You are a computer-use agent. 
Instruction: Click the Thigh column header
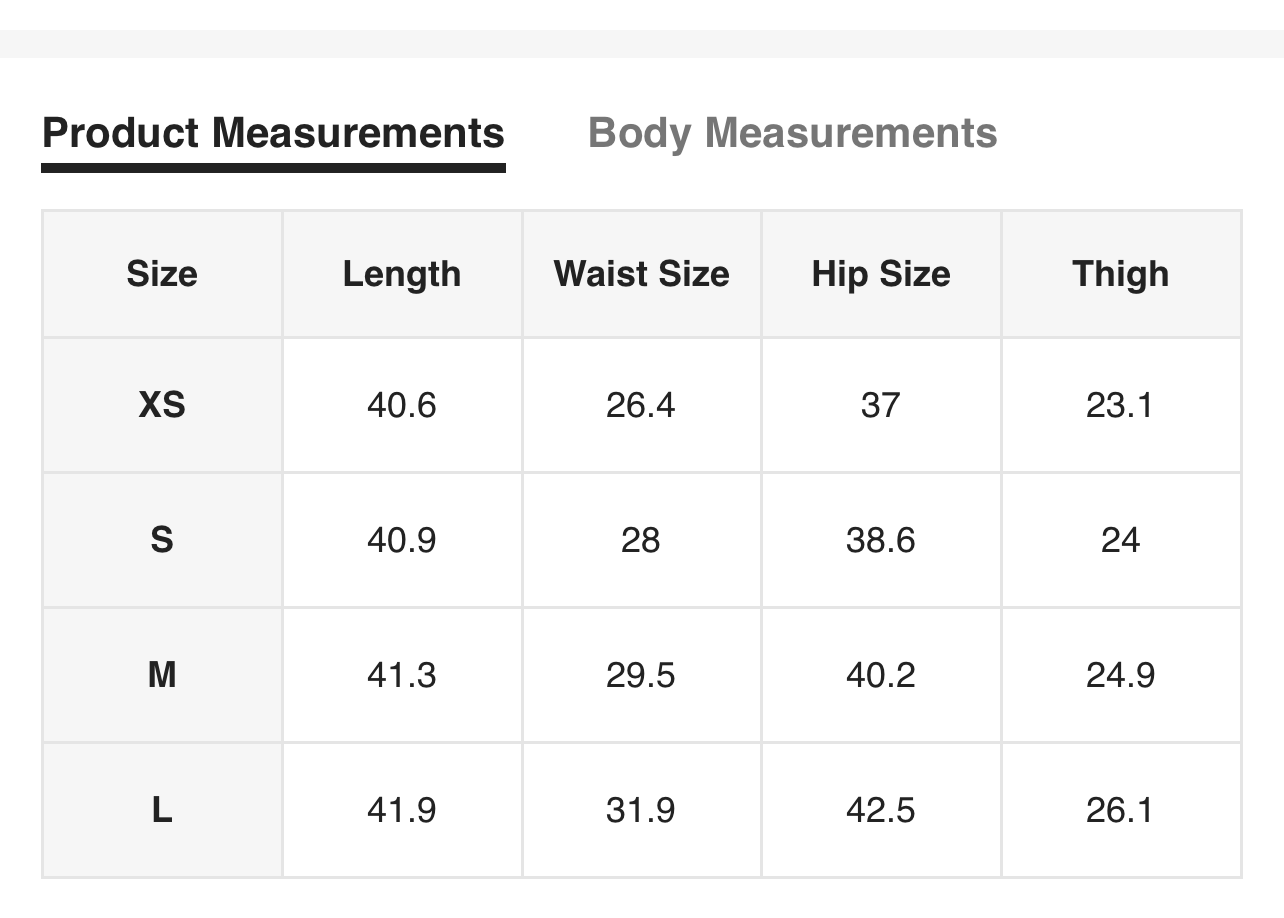tap(1120, 274)
